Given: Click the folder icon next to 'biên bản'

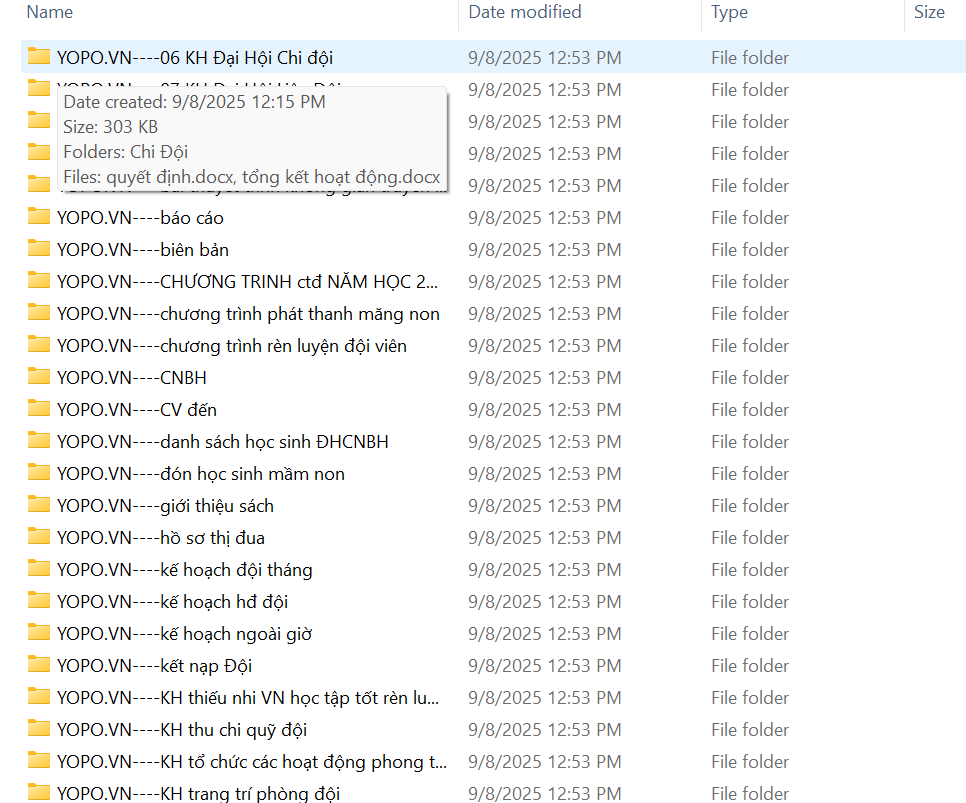Looking at the screenshot, I should 39,249.
